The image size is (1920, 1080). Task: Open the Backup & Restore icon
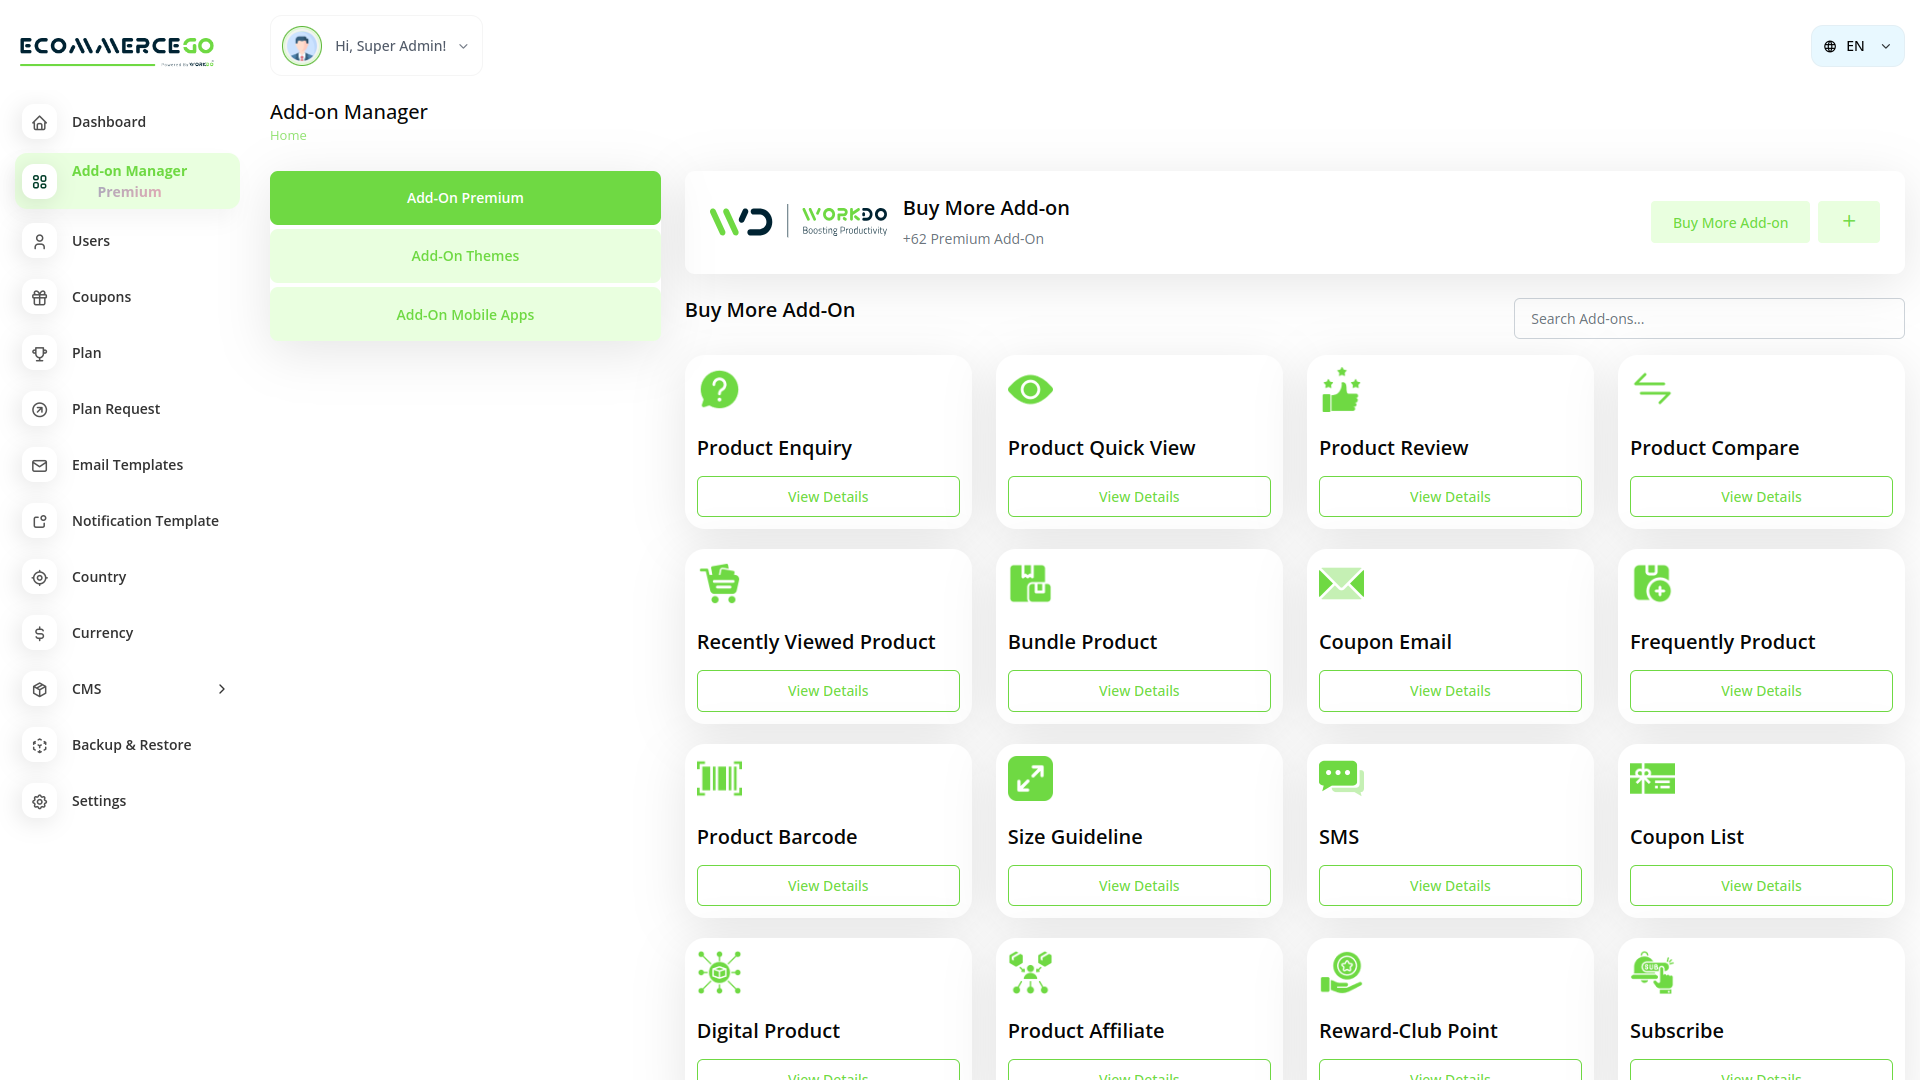39,745
